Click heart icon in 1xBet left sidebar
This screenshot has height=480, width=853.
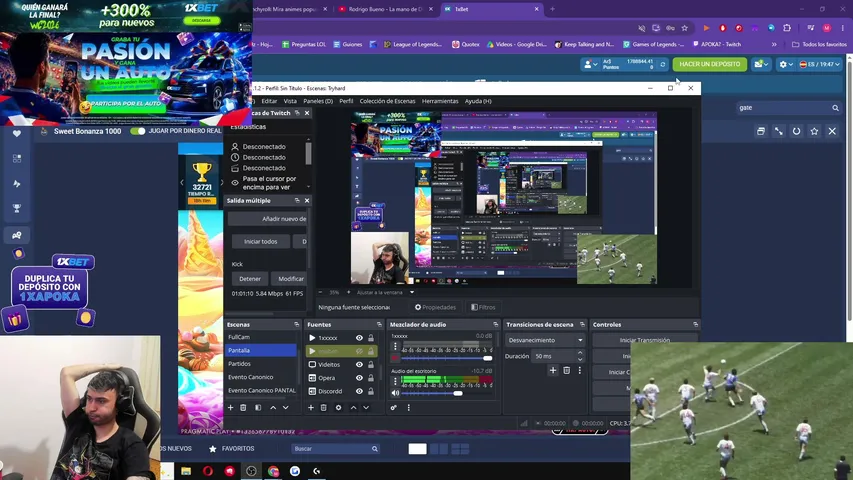tap(17, 133)
